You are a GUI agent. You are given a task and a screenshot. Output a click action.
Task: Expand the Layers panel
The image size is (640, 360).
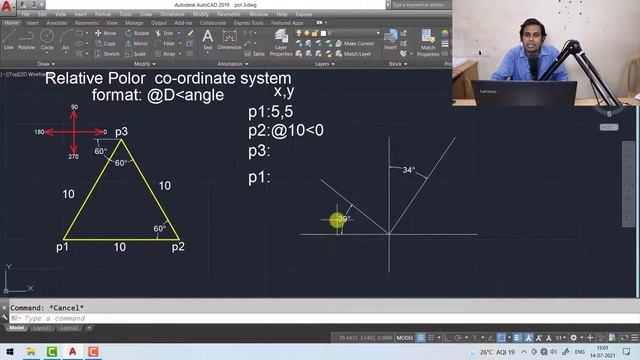(324, 64)
